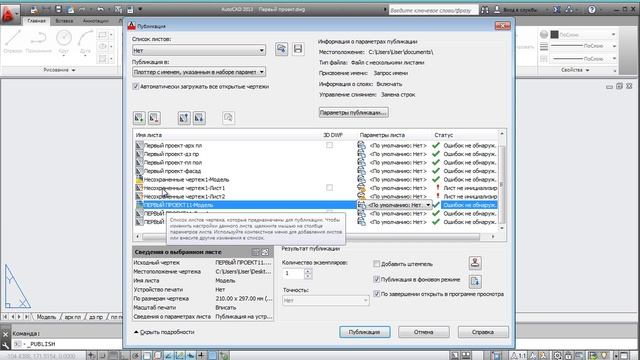
Task: Click the category view icon in sheet details header
Action: click(256, 252)
